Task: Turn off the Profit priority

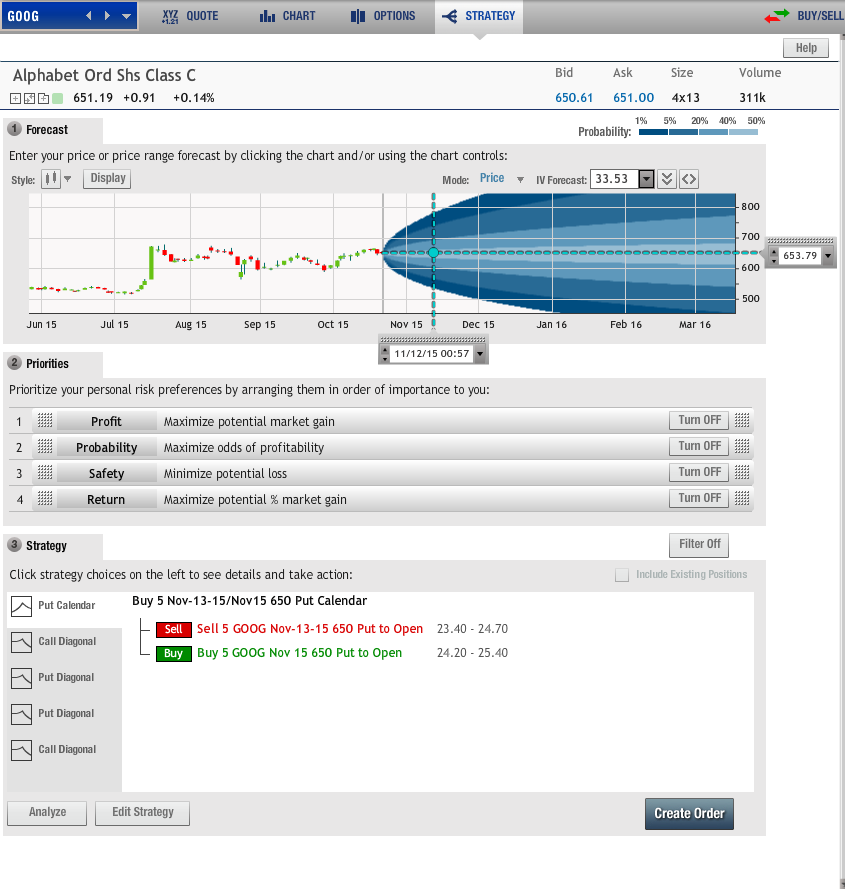Action: (699, 421)
